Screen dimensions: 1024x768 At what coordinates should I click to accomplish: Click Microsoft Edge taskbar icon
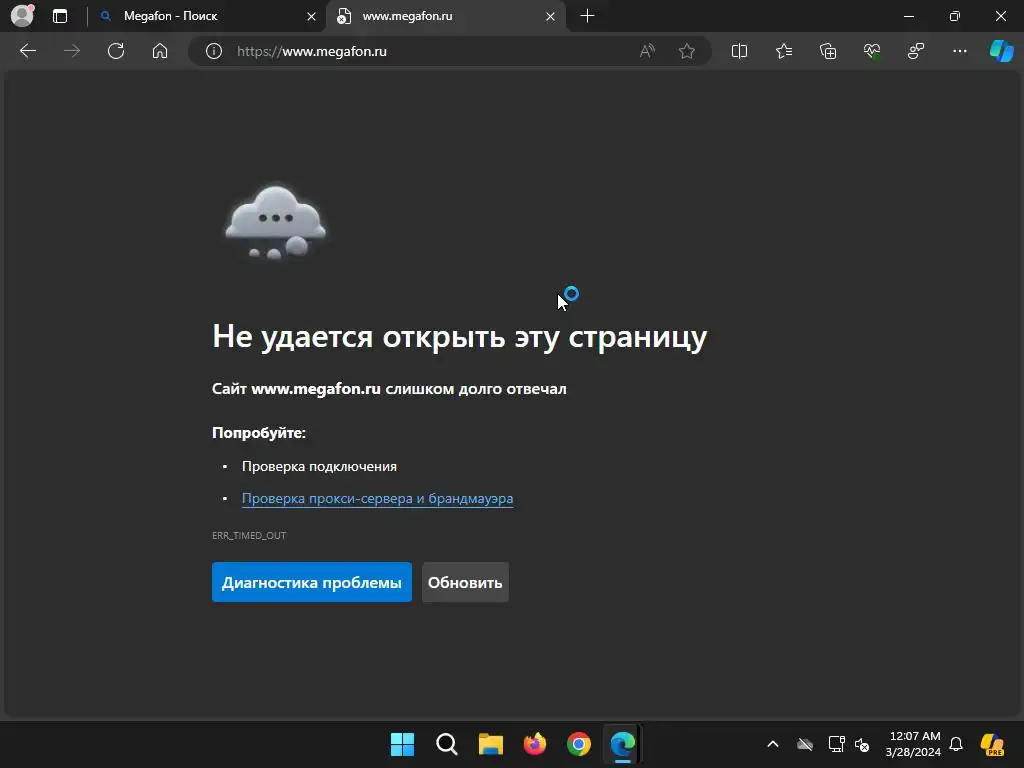pos(622,744)
